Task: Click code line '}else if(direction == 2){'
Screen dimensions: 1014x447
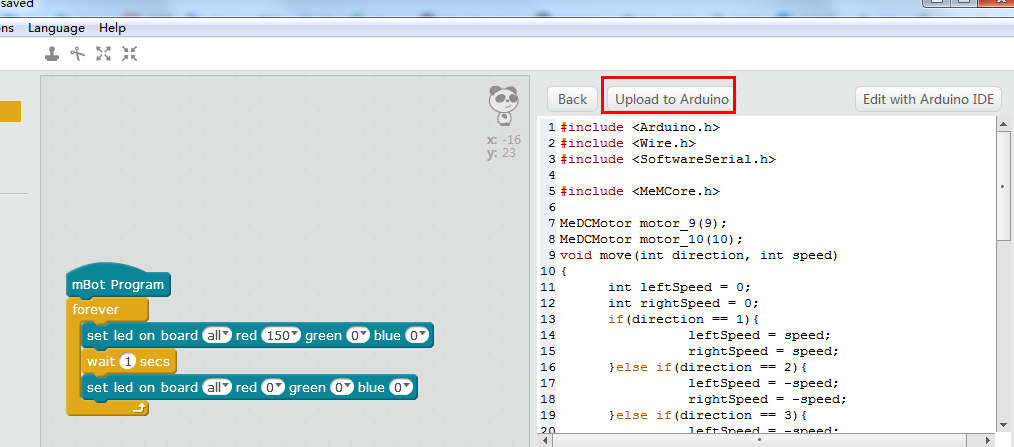Action: click(707, 367)
